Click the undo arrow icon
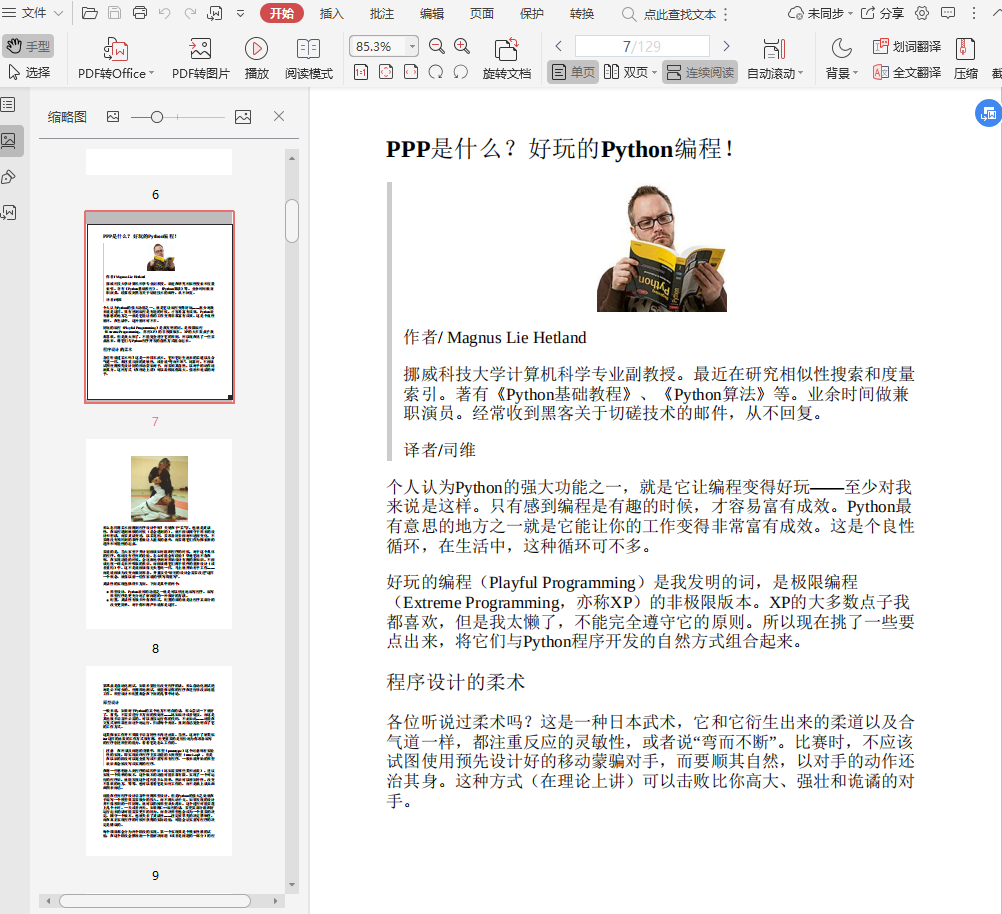Screen dimensions: 1002x914 (165, 13)
